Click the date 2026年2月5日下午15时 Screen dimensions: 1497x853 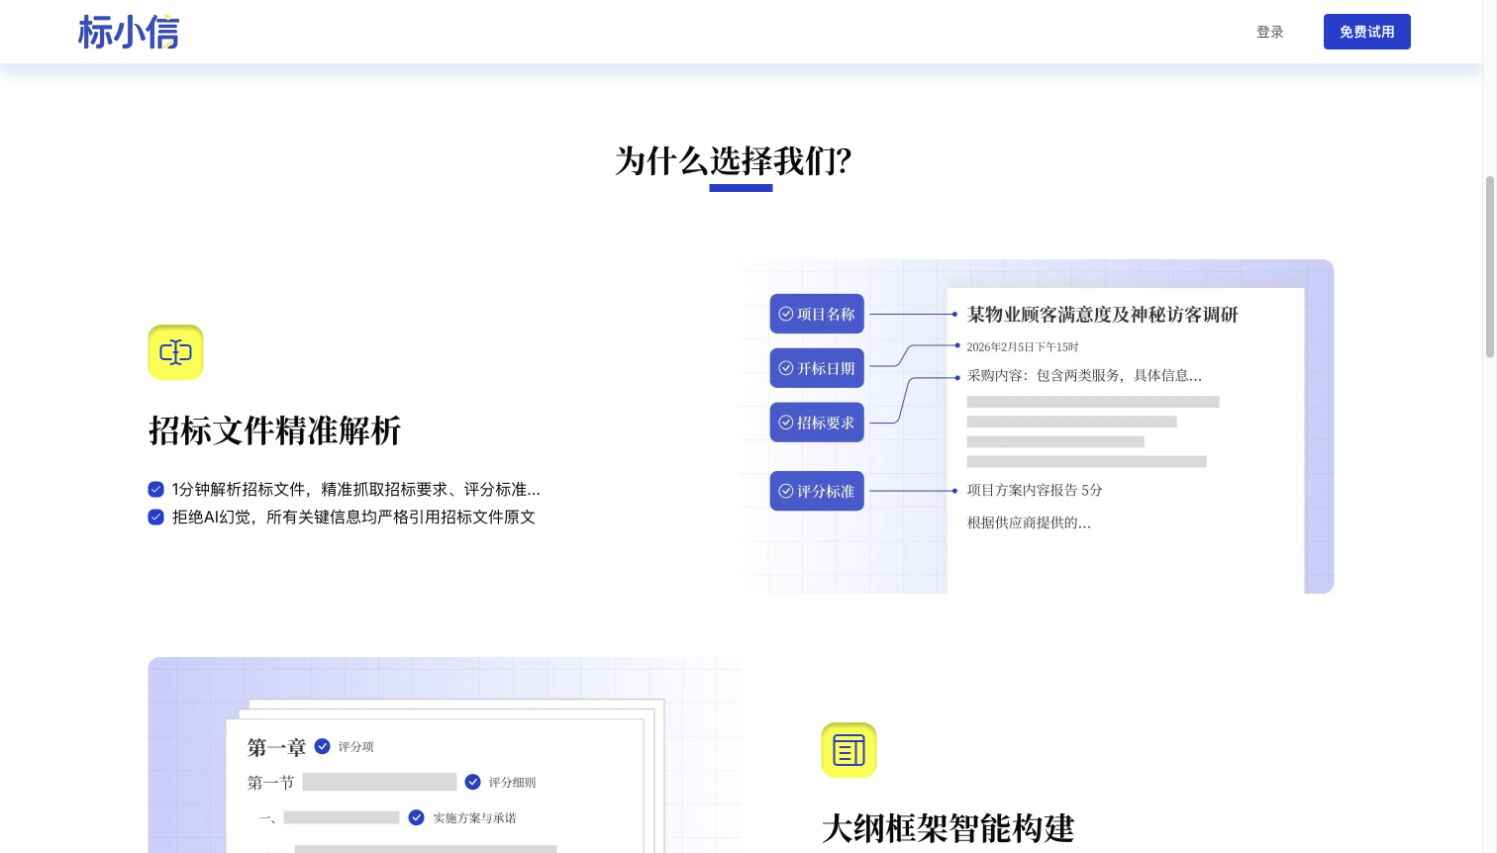click(x=1022, y=347)
